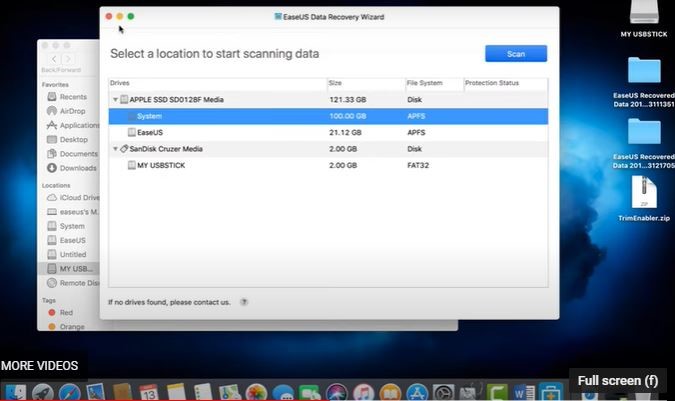This screenshot has width=675, height=401.
Task: Open Downloads in Finder sidebar
Action: click(x=71, y=168)
